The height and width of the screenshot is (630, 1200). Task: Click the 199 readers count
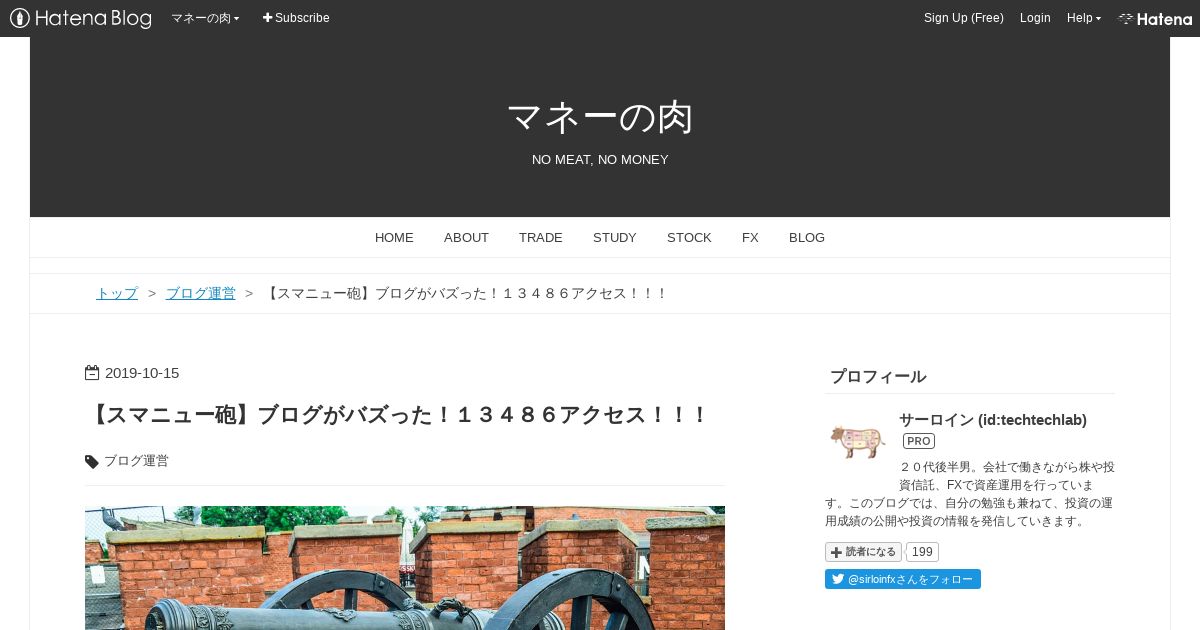922,552
